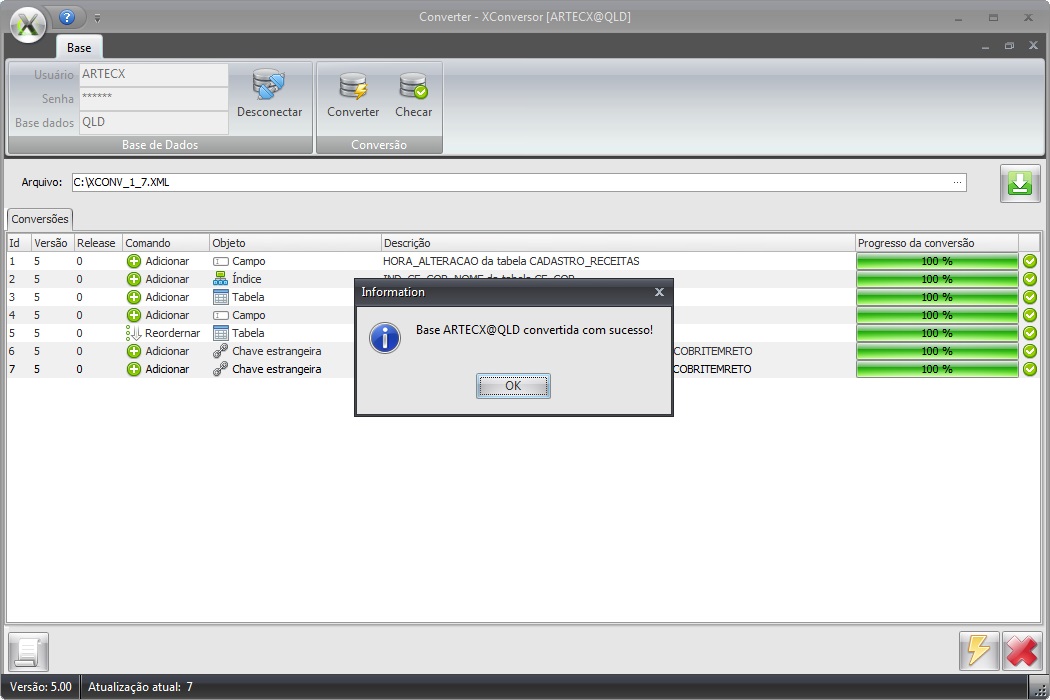Click the Desconectar database icon
This screenshot has width=1050, height=700.
pos(269,86)
